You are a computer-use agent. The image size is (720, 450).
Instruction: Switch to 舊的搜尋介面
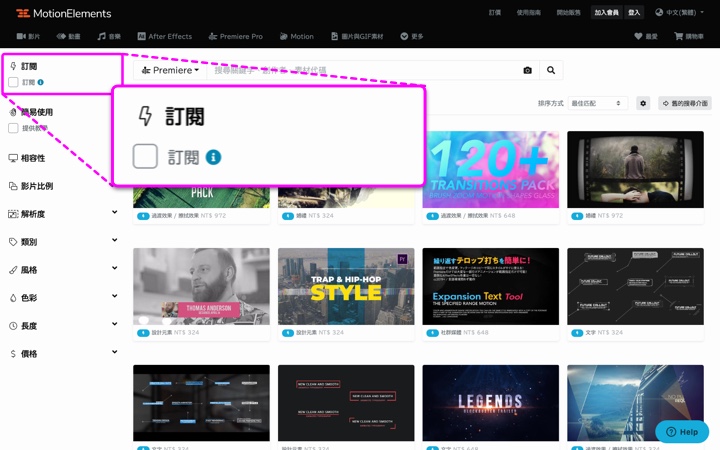685,103
